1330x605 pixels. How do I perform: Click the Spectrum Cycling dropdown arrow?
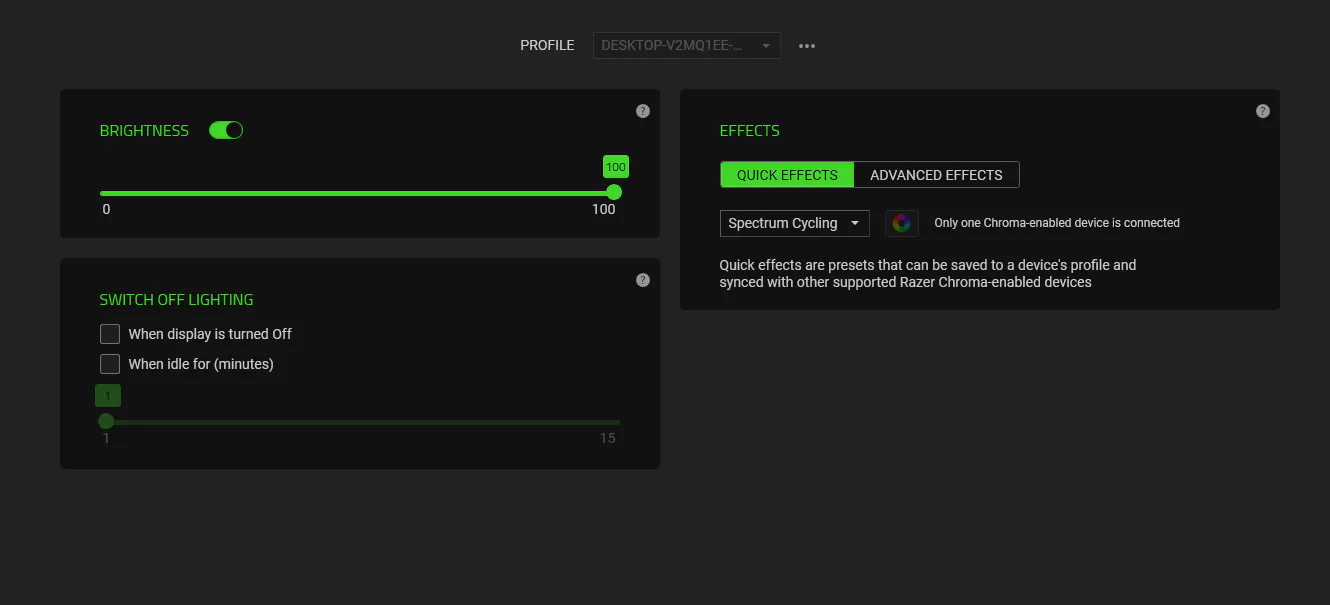[855, 224]
